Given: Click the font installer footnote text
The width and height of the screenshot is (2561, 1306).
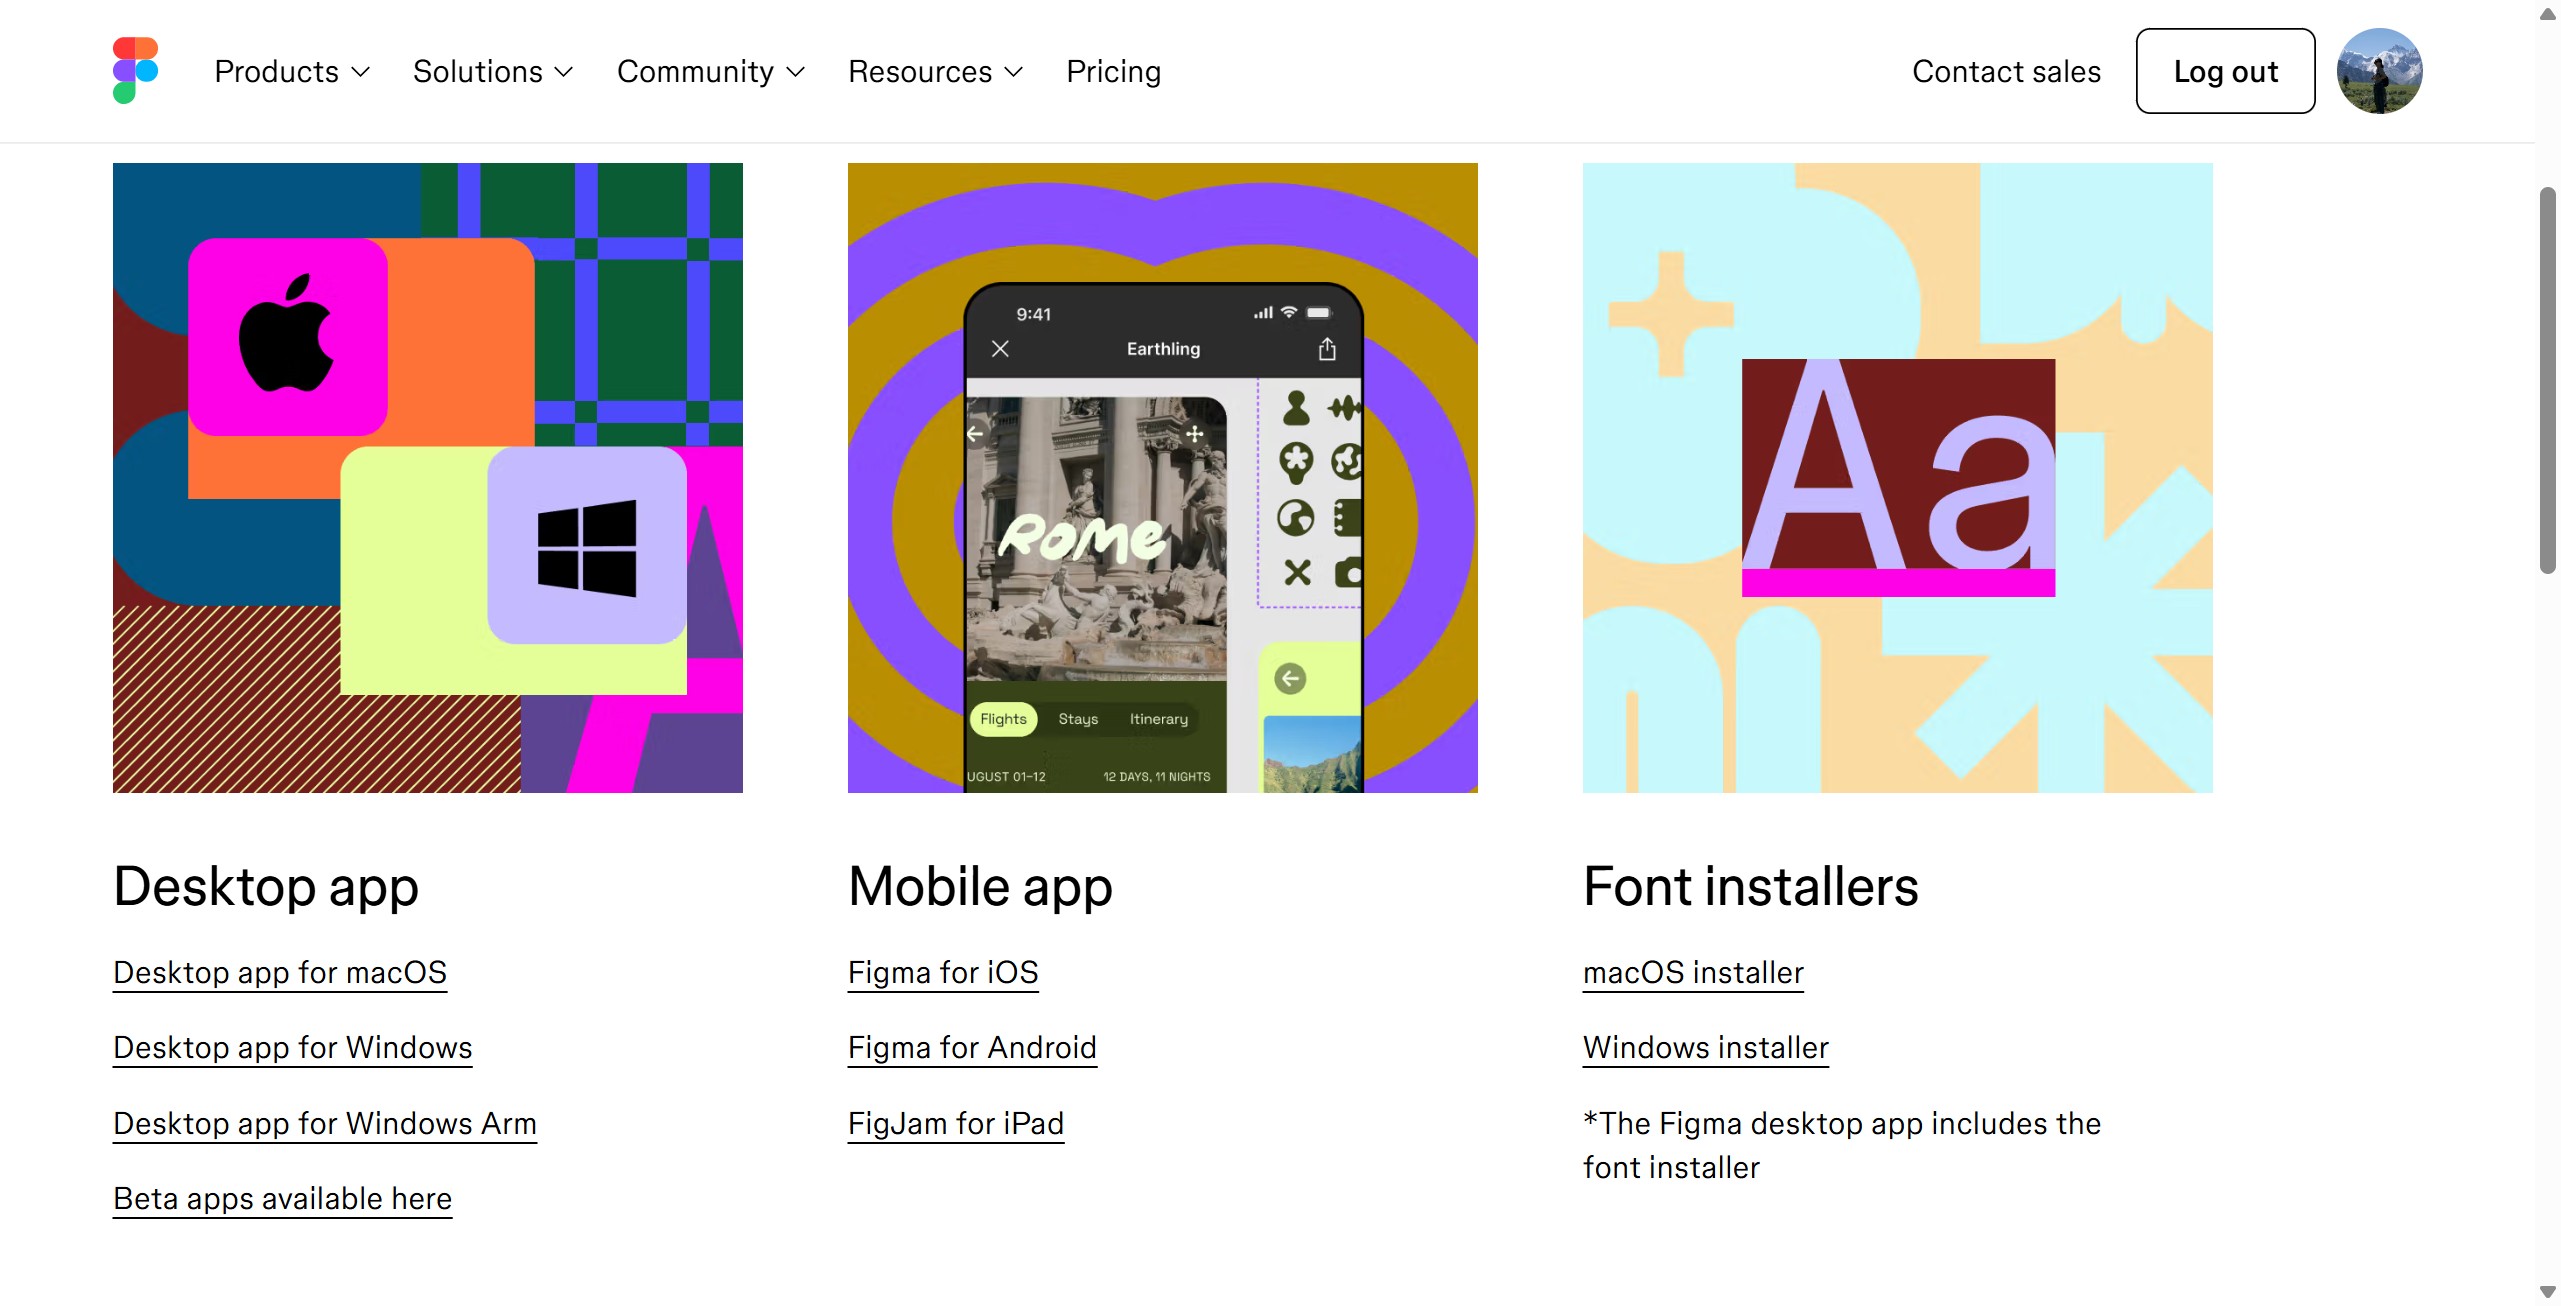Looking at the screenshot, I should tap(1842, 1146).
